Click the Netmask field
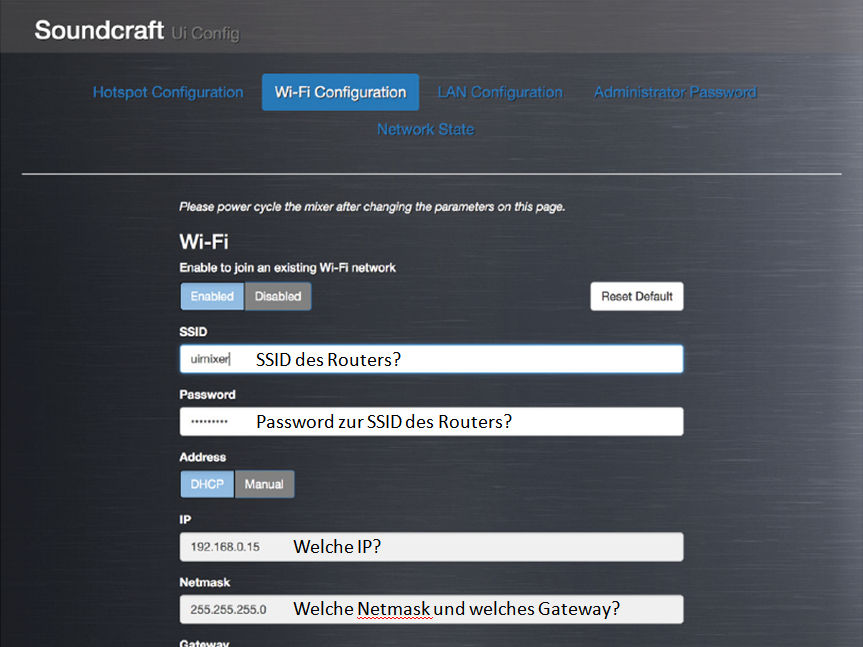 432,609
